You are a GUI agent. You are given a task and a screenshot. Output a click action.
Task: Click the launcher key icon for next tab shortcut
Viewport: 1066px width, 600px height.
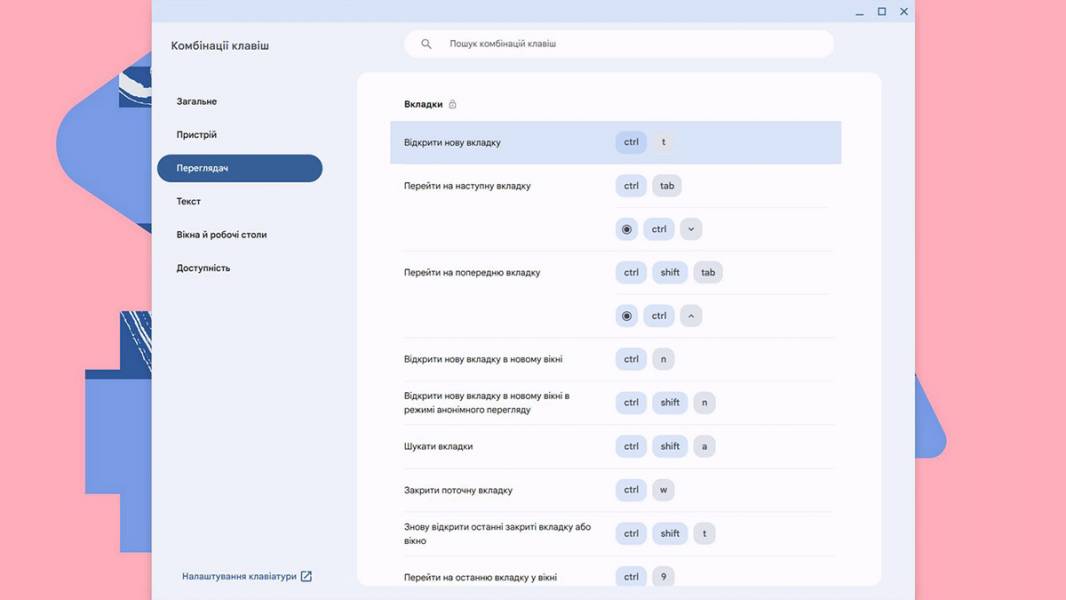(627, 229)
